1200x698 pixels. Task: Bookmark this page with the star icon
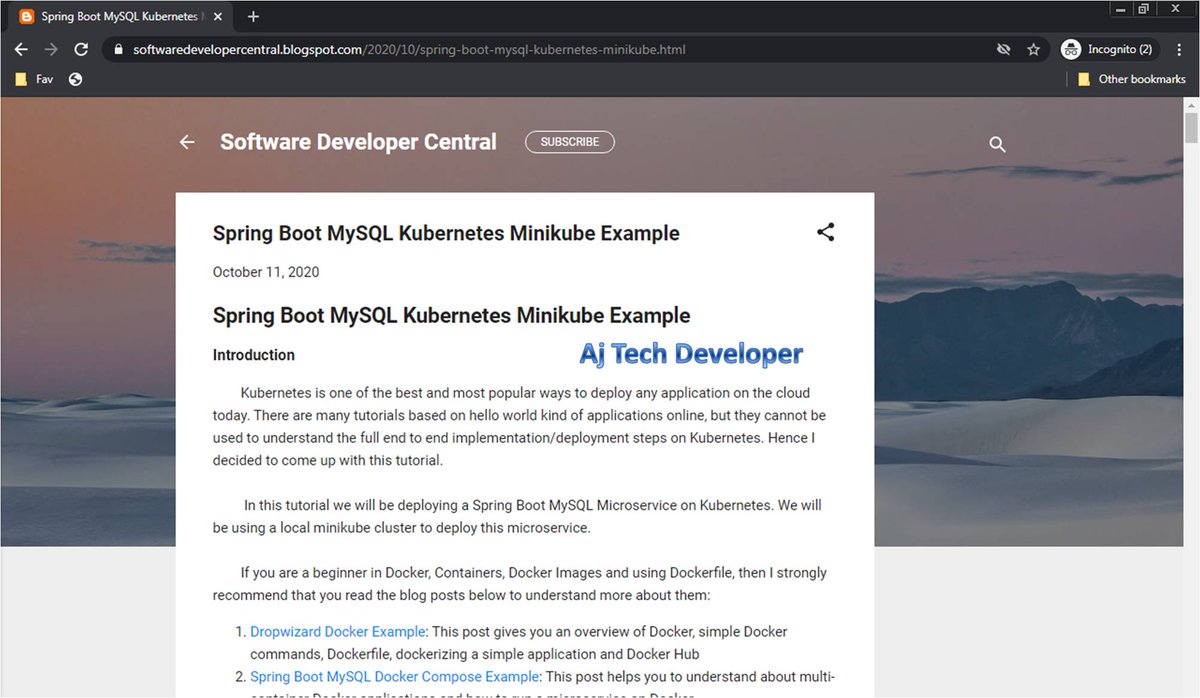(1032, 48)
